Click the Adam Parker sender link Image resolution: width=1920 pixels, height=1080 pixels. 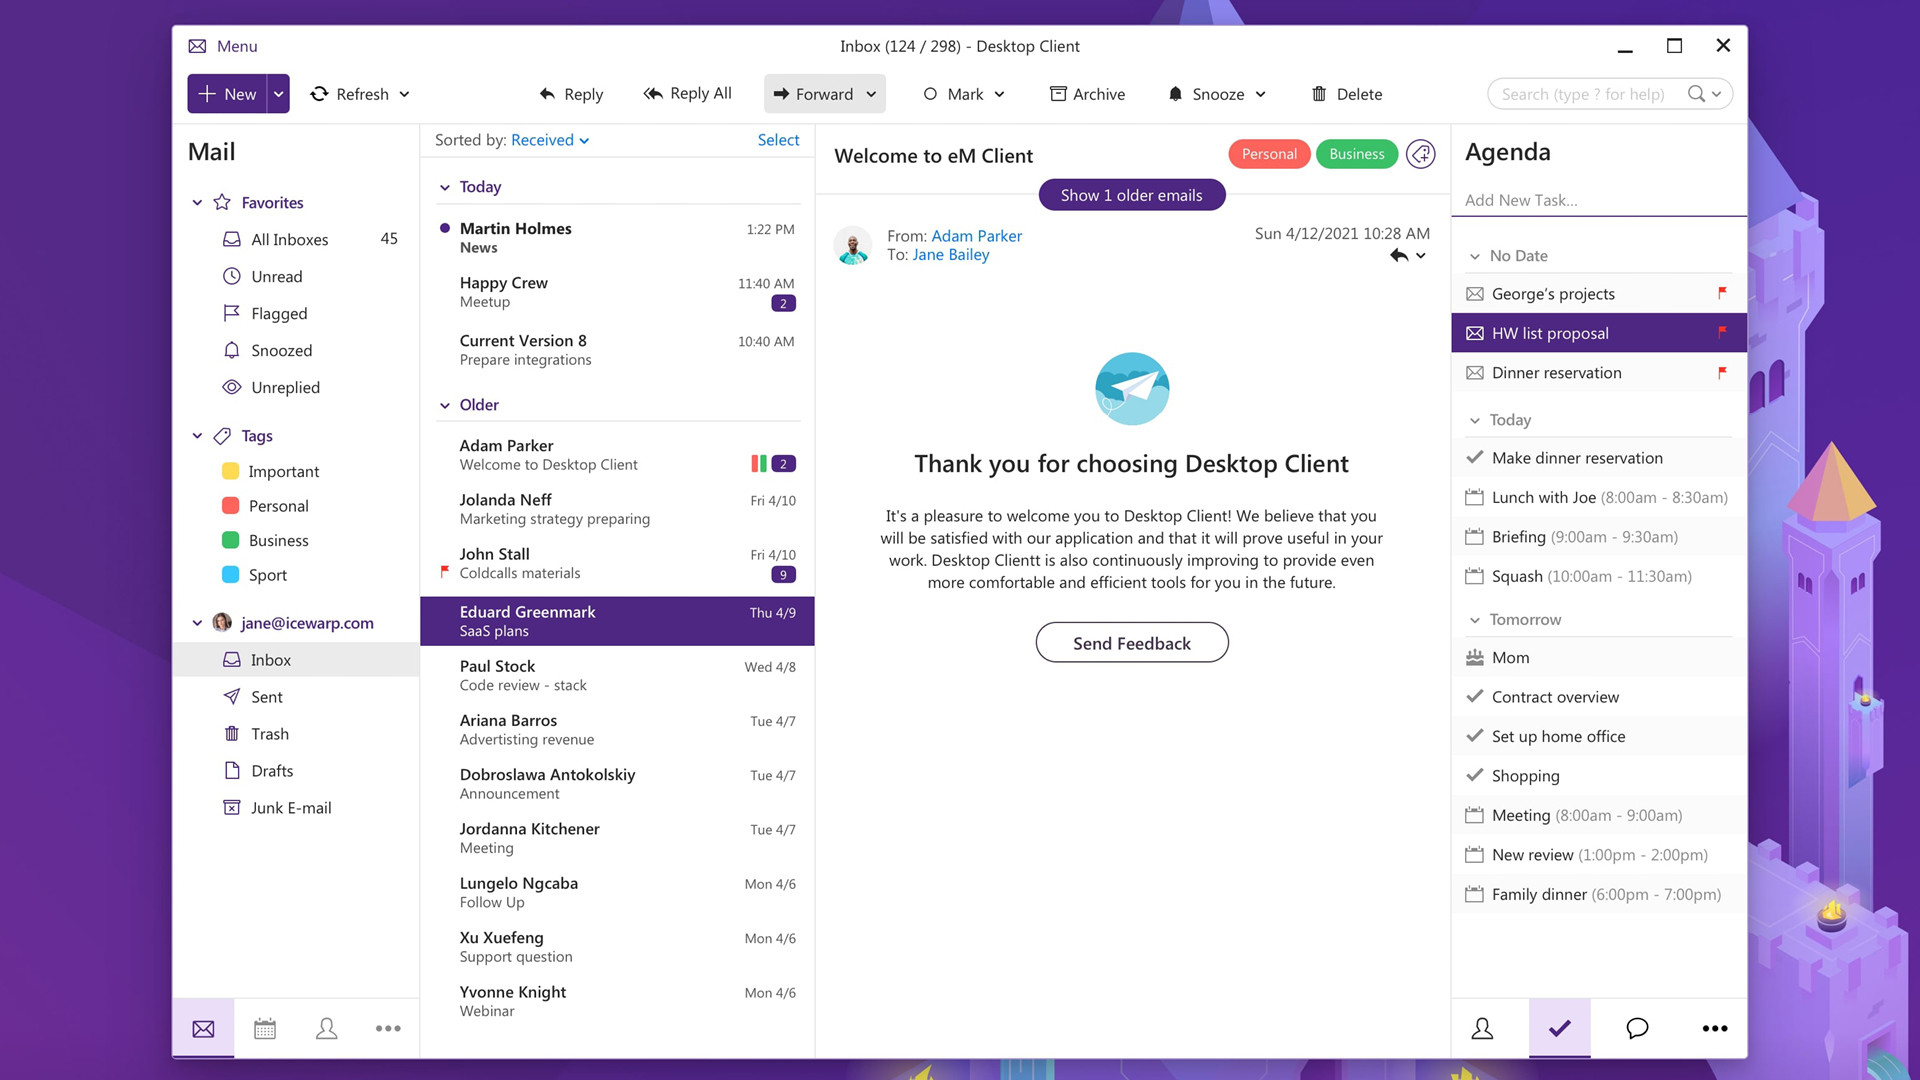[x=976, y=236]
